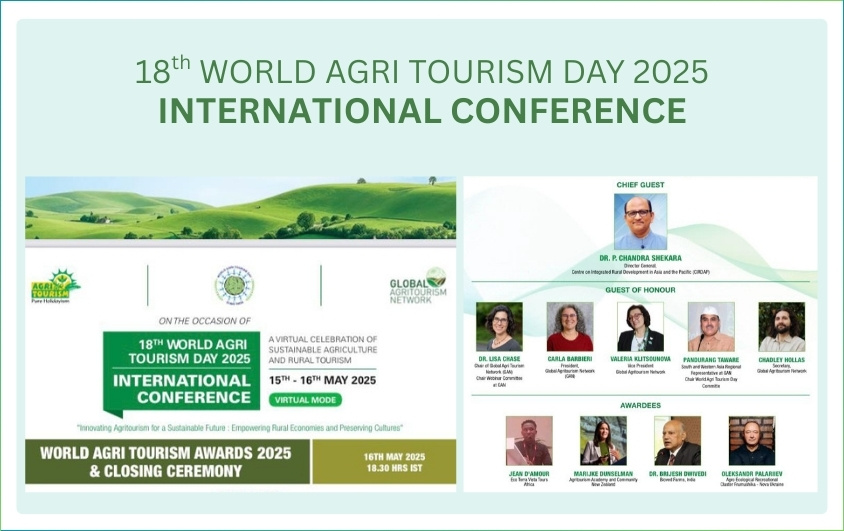Click the 'GUEST OF HONOUR' section label

click(x=641, y=290)
